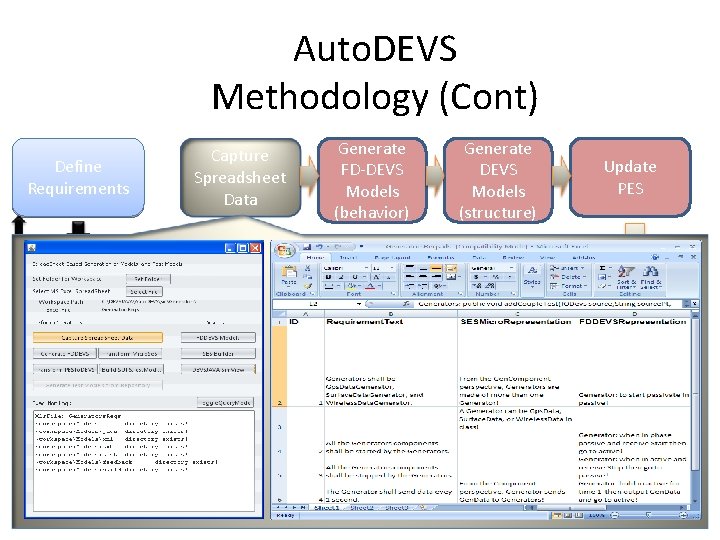720x540 pixels.
Task: Click the Select File button
Action: (x=144, y=292)
